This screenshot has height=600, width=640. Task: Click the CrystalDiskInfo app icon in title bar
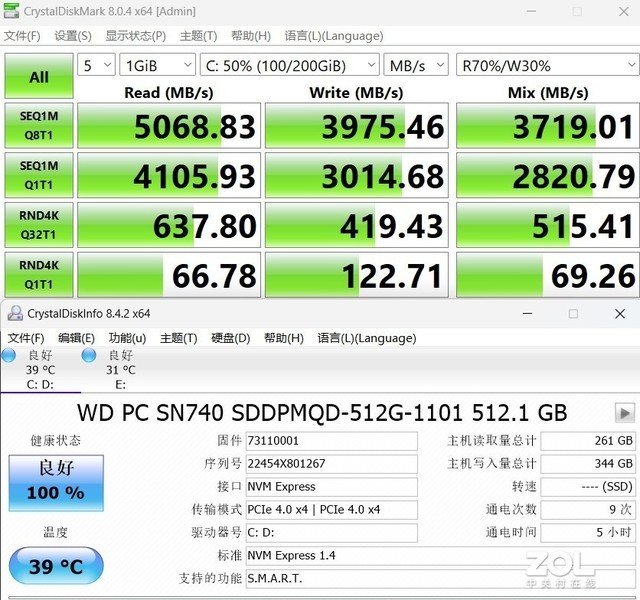pos(15,313)
